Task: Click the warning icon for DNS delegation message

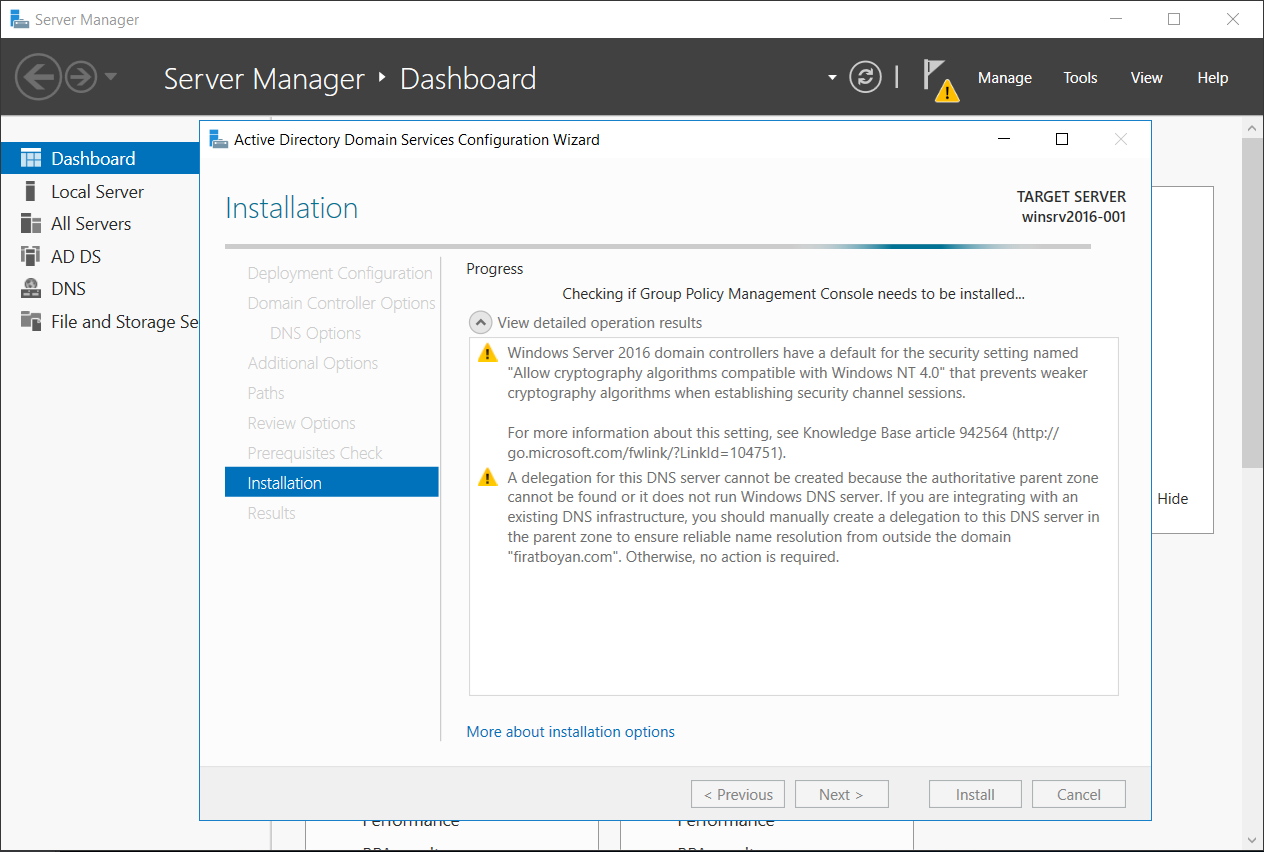Action: (x=487, y=477)
